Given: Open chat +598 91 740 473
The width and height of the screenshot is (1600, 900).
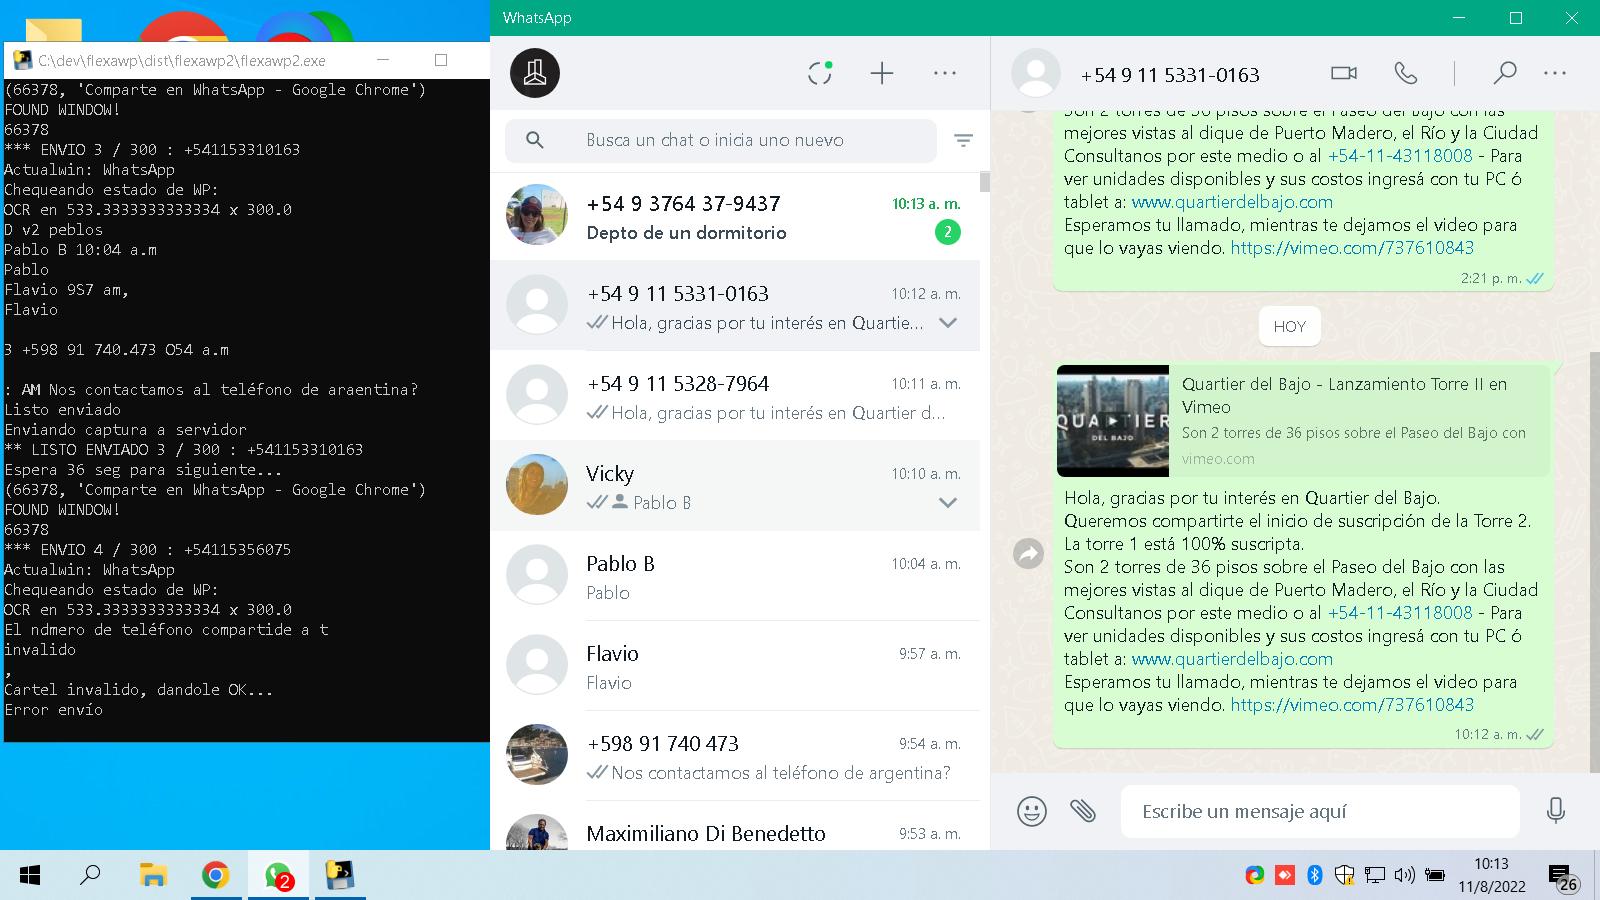Looking at the screenshot, I should tap(735, 756).
